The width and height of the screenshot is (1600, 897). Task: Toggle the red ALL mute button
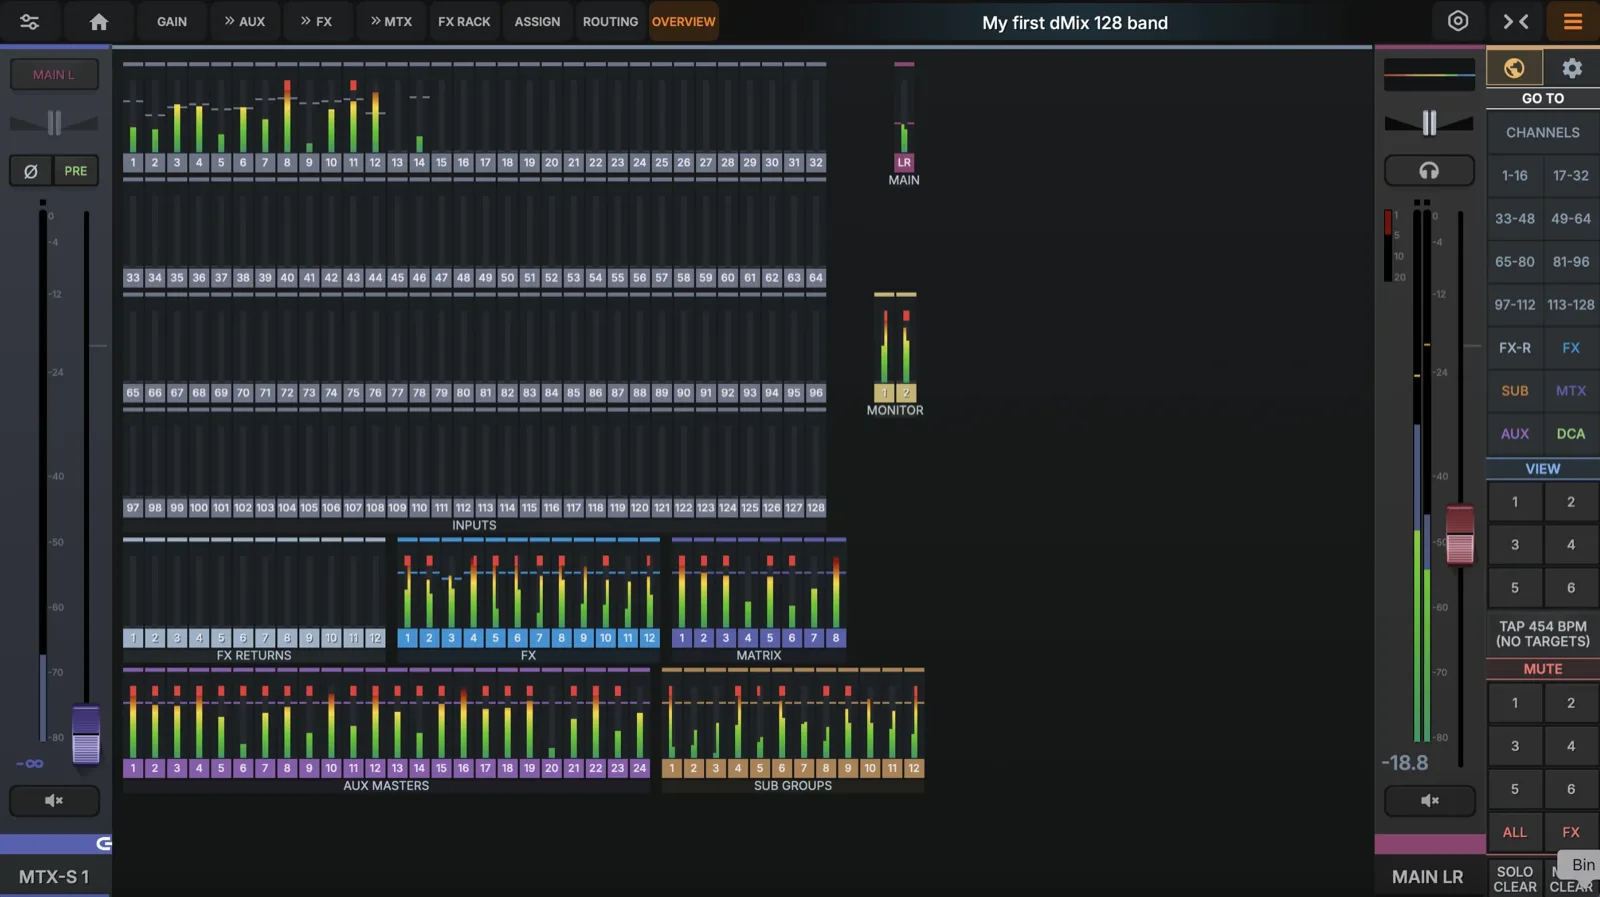point(1514,832)
